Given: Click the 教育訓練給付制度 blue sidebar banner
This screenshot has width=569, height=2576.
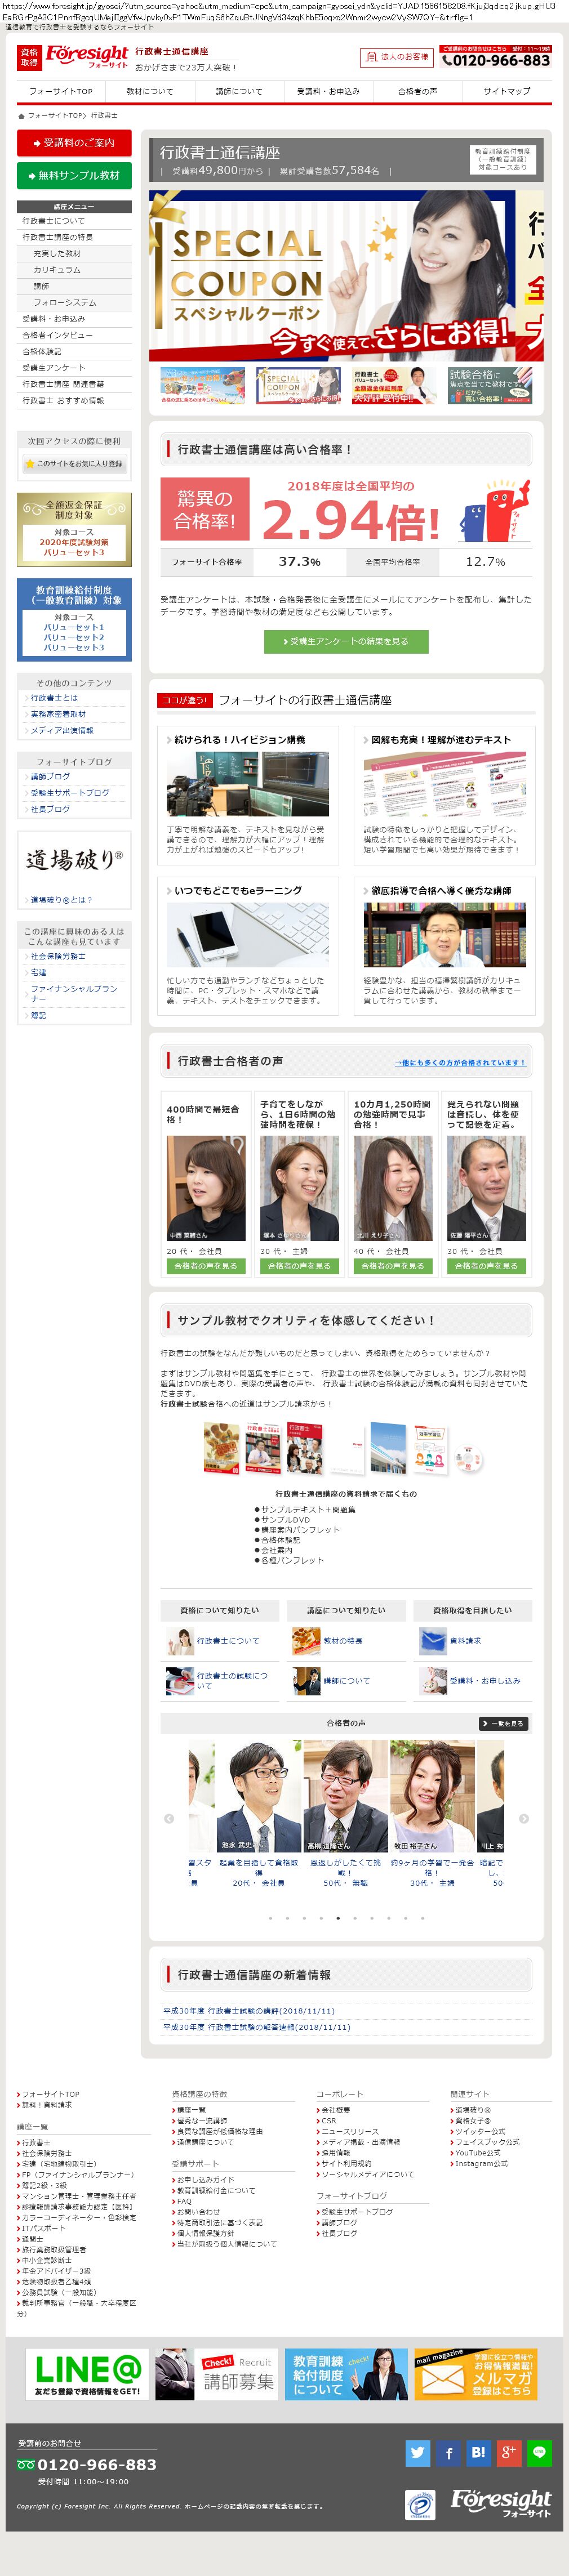Looking at the screenshot, I should click(74, 619).
